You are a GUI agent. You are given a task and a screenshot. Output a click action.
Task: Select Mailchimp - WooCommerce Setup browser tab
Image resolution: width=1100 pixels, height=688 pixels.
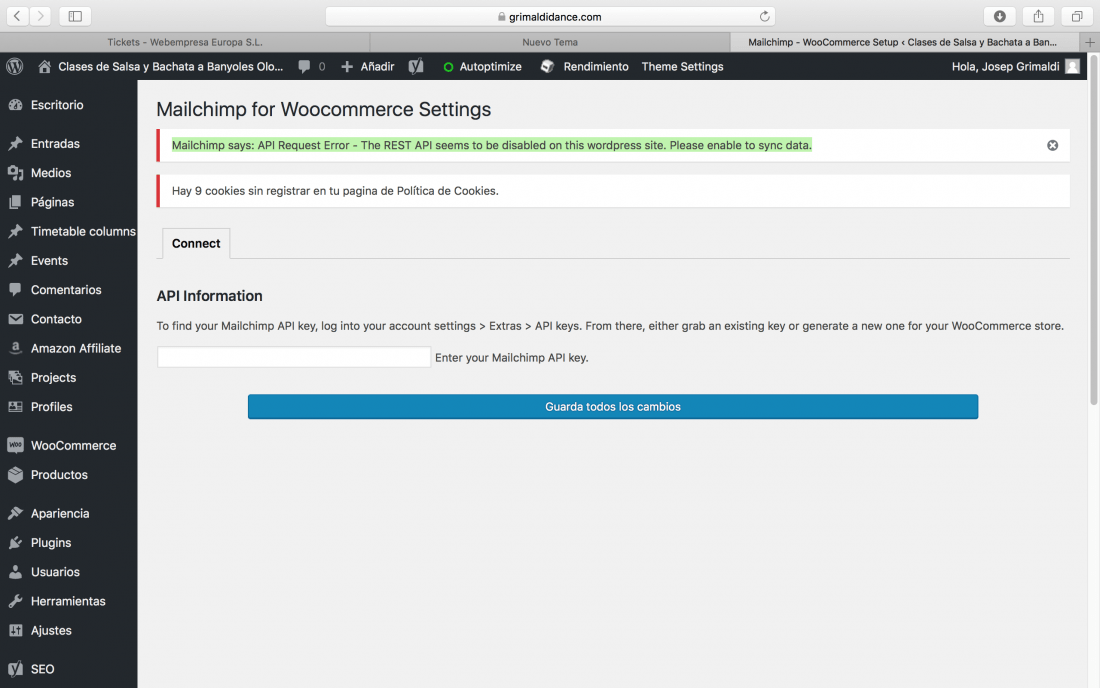[x=902, y=42]
